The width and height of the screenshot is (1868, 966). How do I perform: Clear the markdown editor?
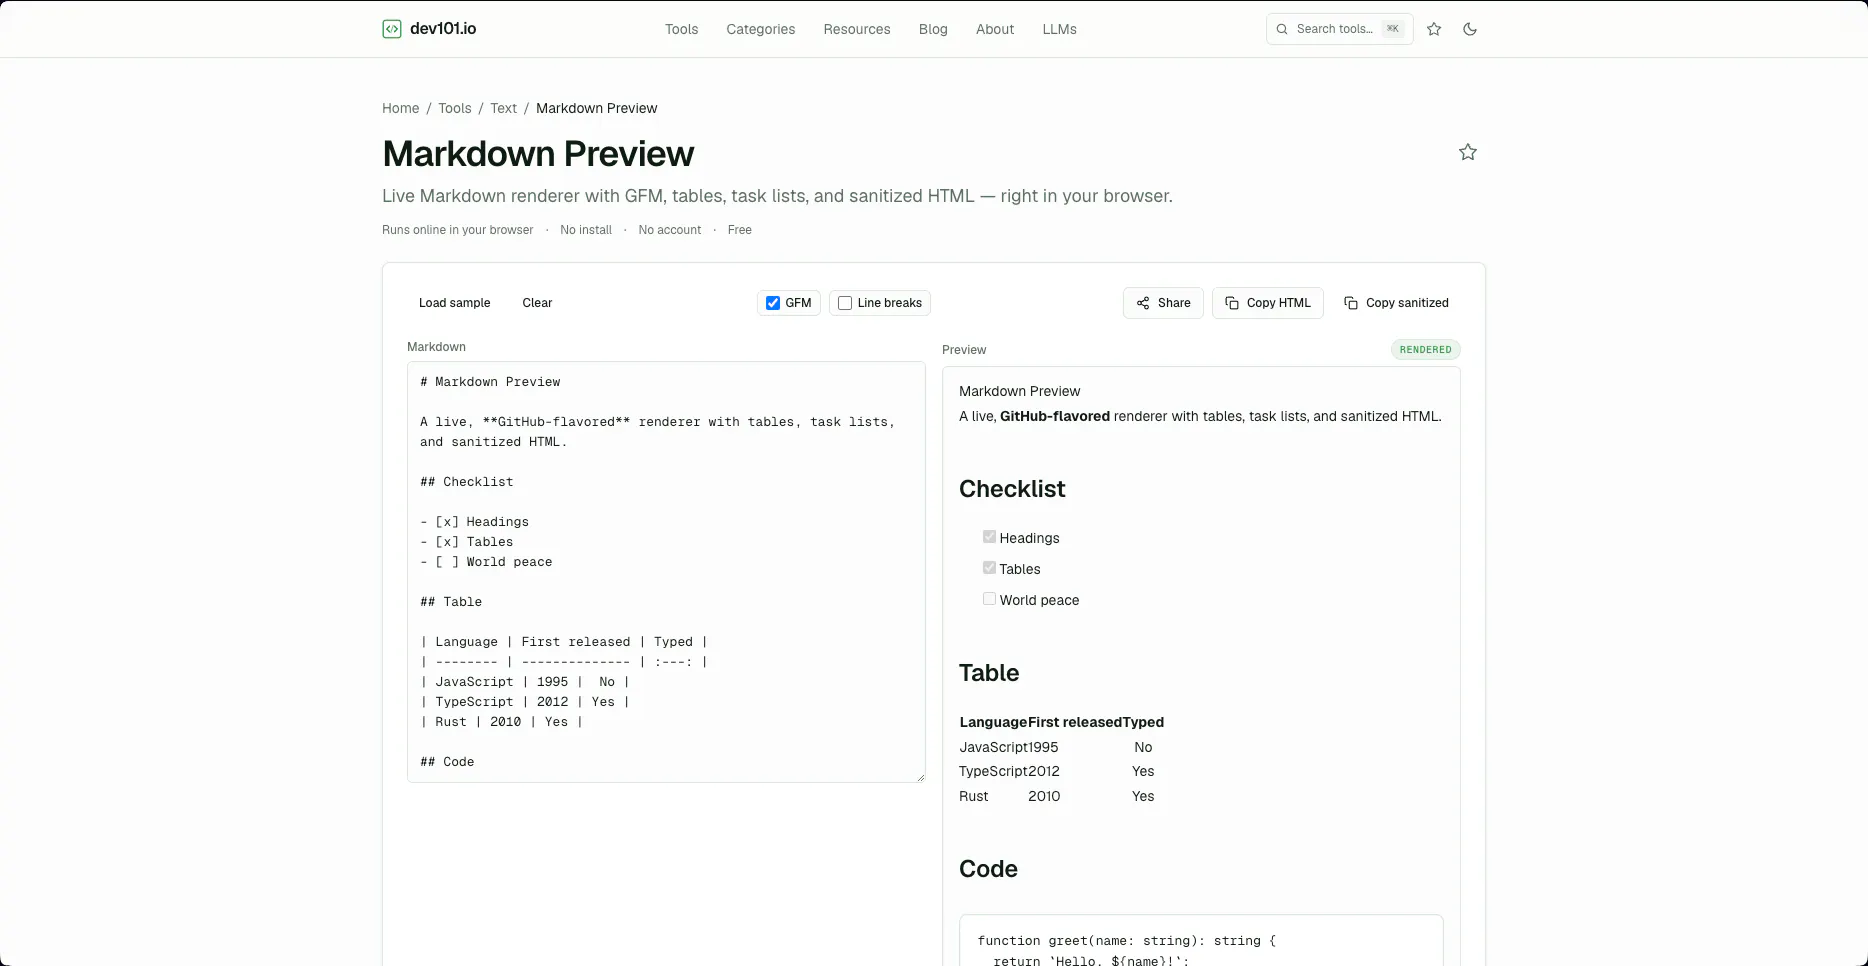coord(537,303)
